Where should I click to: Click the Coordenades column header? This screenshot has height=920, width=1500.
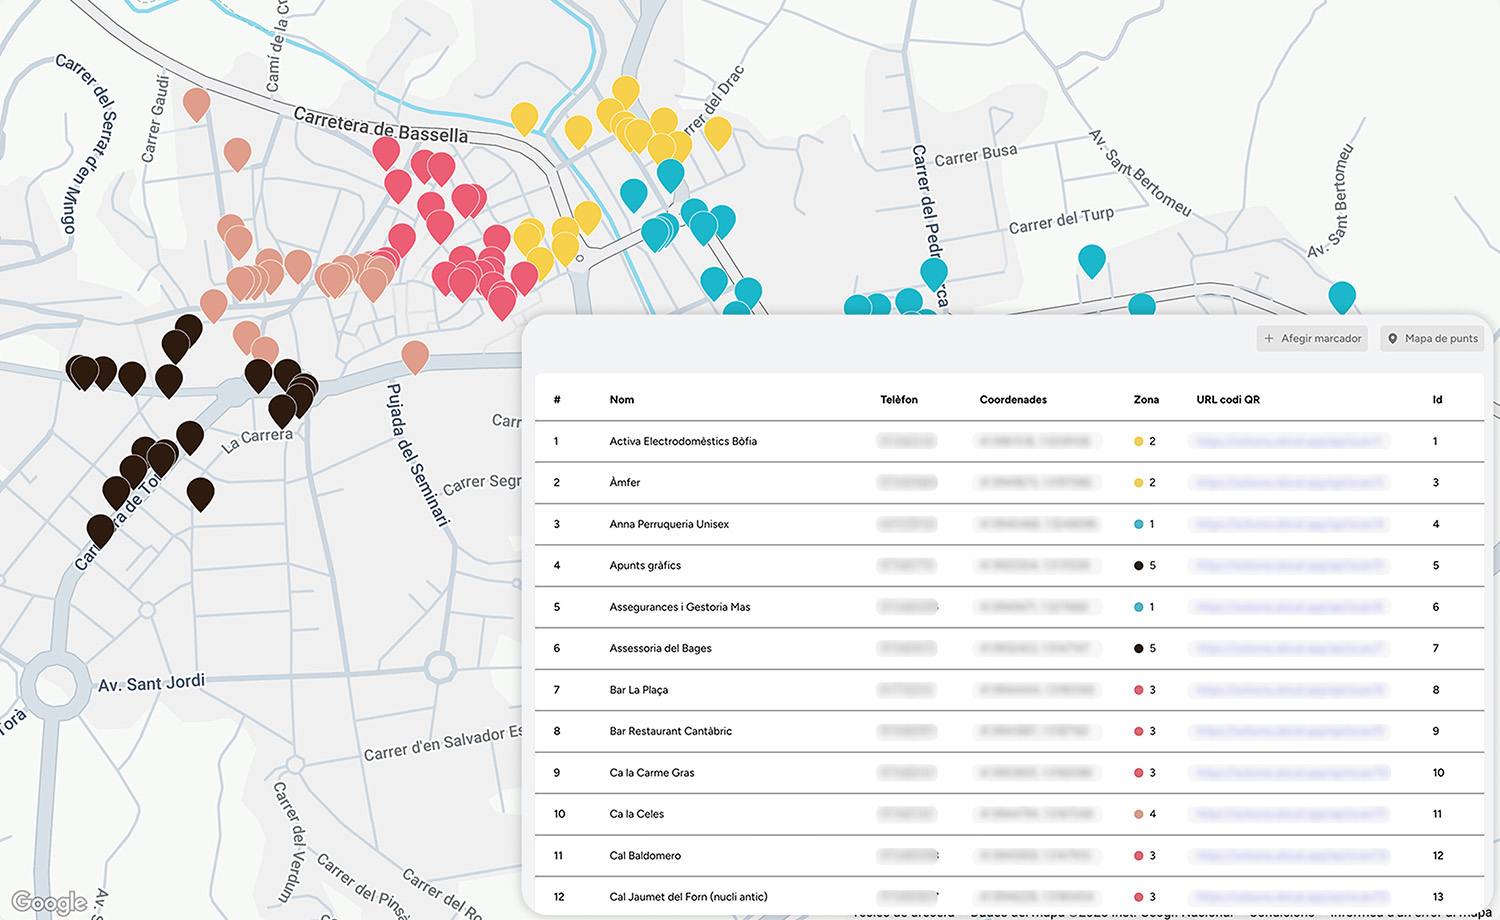1013,400
